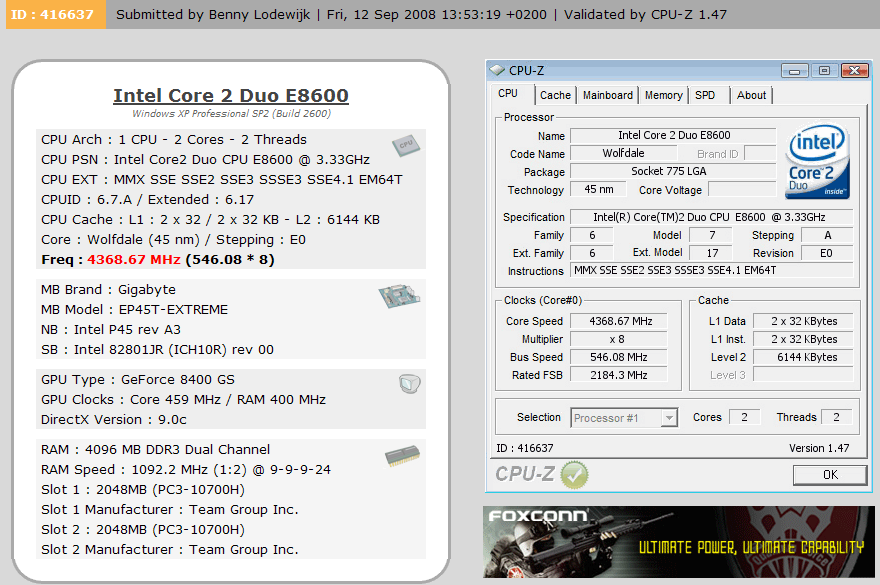880x585 pixels.
Task: Switch to the CPU tab
Action: pyautogui.click(x=508, y=94)
